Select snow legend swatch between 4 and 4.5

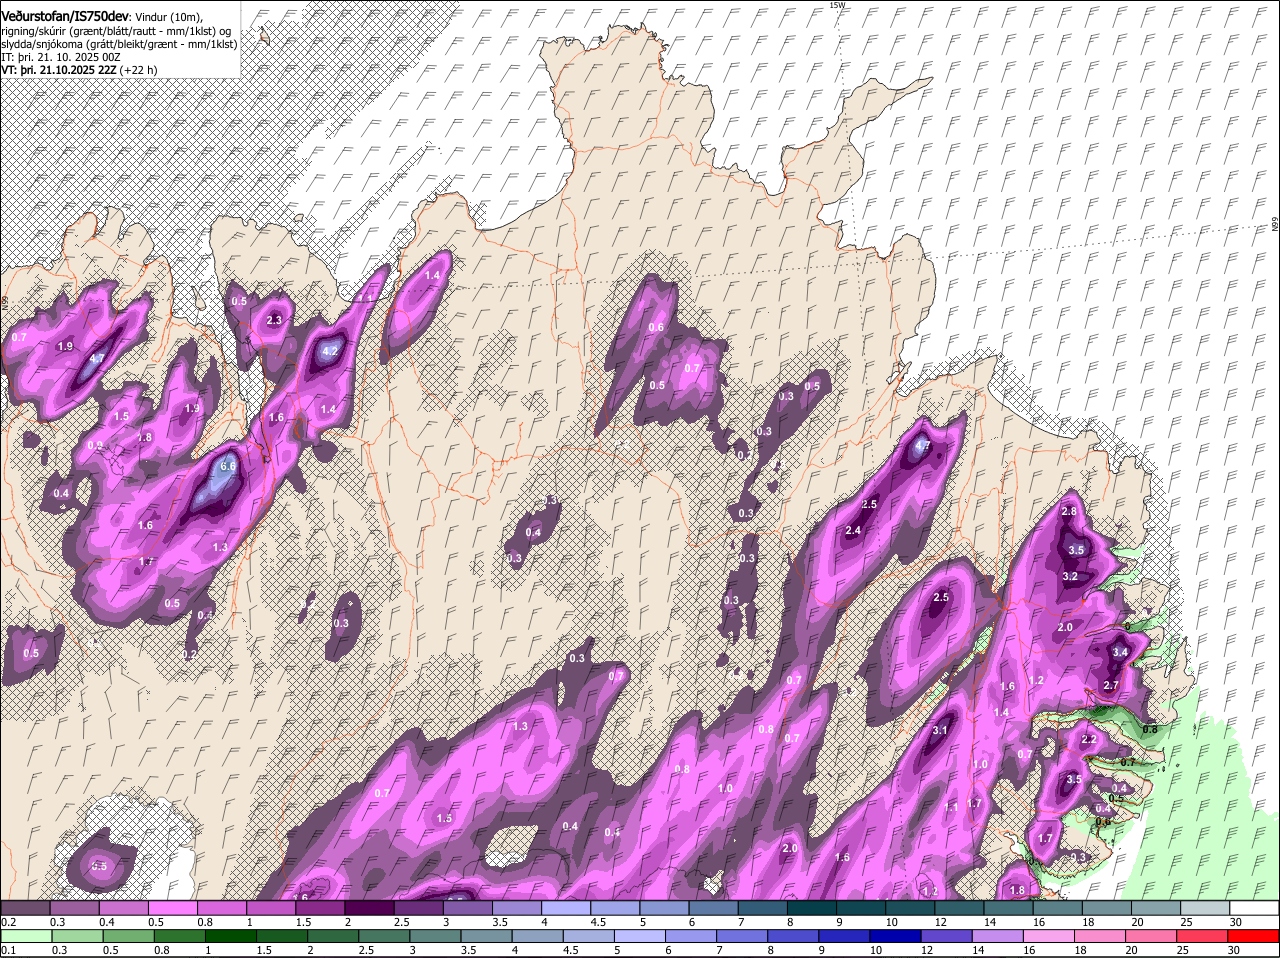(x=566, y=907)
